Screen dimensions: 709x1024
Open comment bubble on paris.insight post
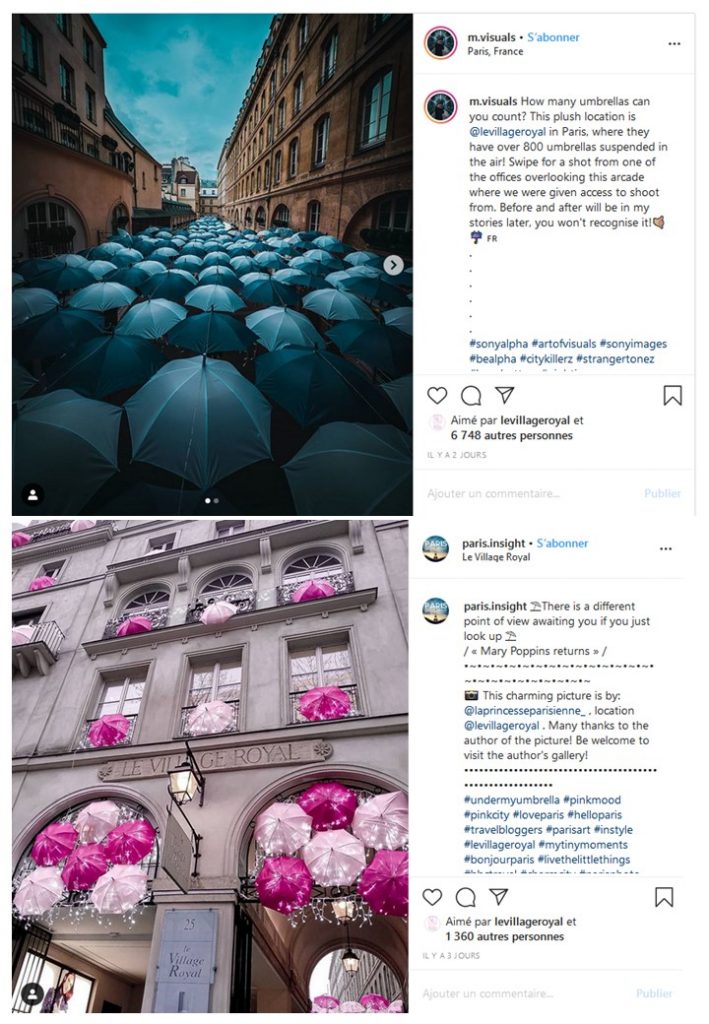click(465, 897)
